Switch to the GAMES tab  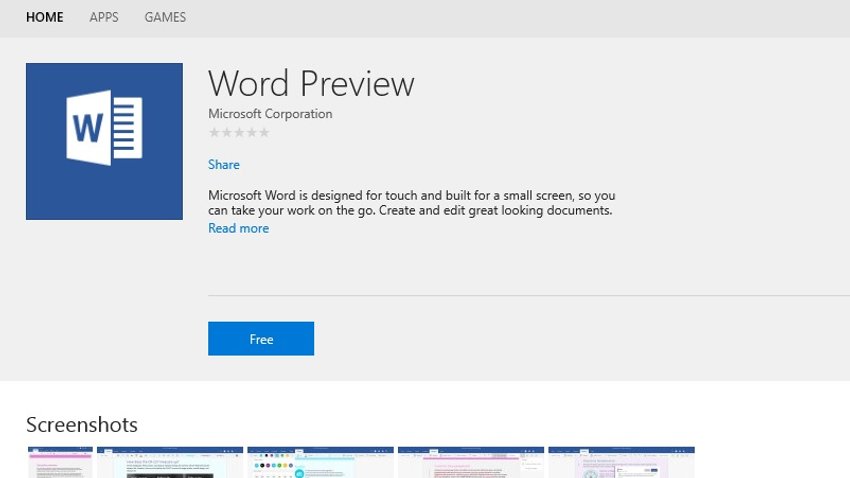pos(165,17)
